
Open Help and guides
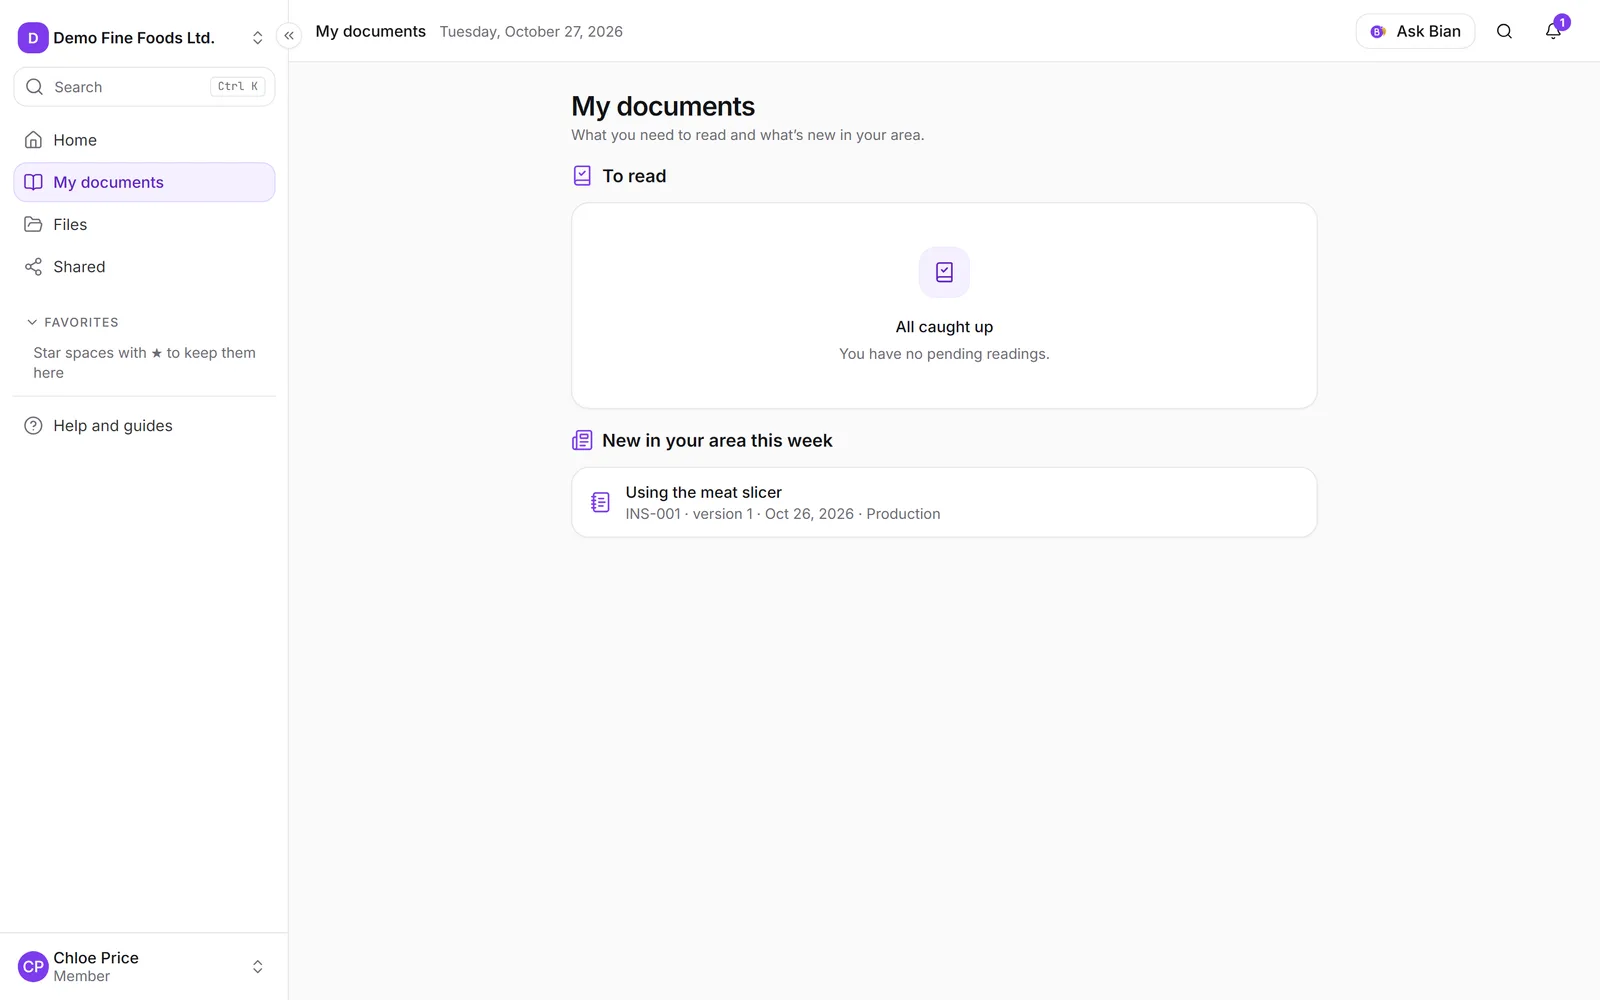[x=144, y=426]
